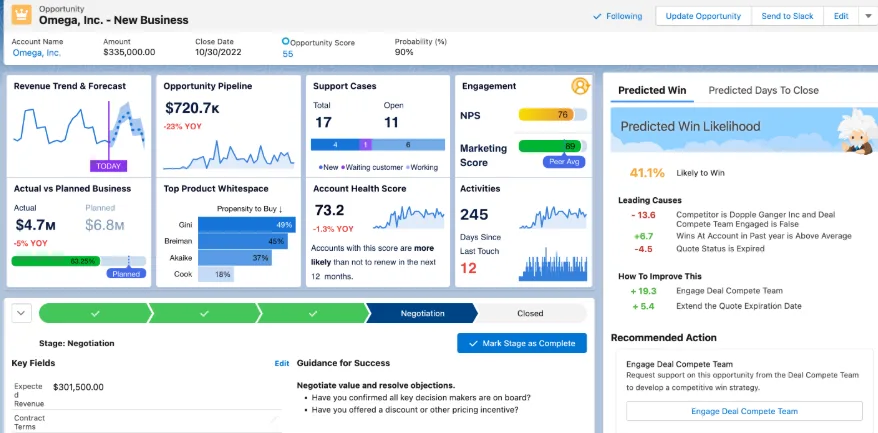Click the -4.5 Quote Status is Expired cause
This screenshot has width=878, height=433.
click(x=697, y=249)
